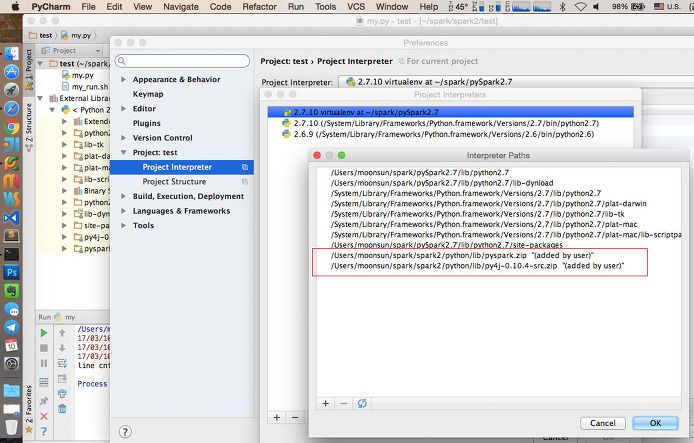Open Visual Studio Code from the dock
Image resolution: width=694 pixels, height=443 pixels.
click(12, 218)
